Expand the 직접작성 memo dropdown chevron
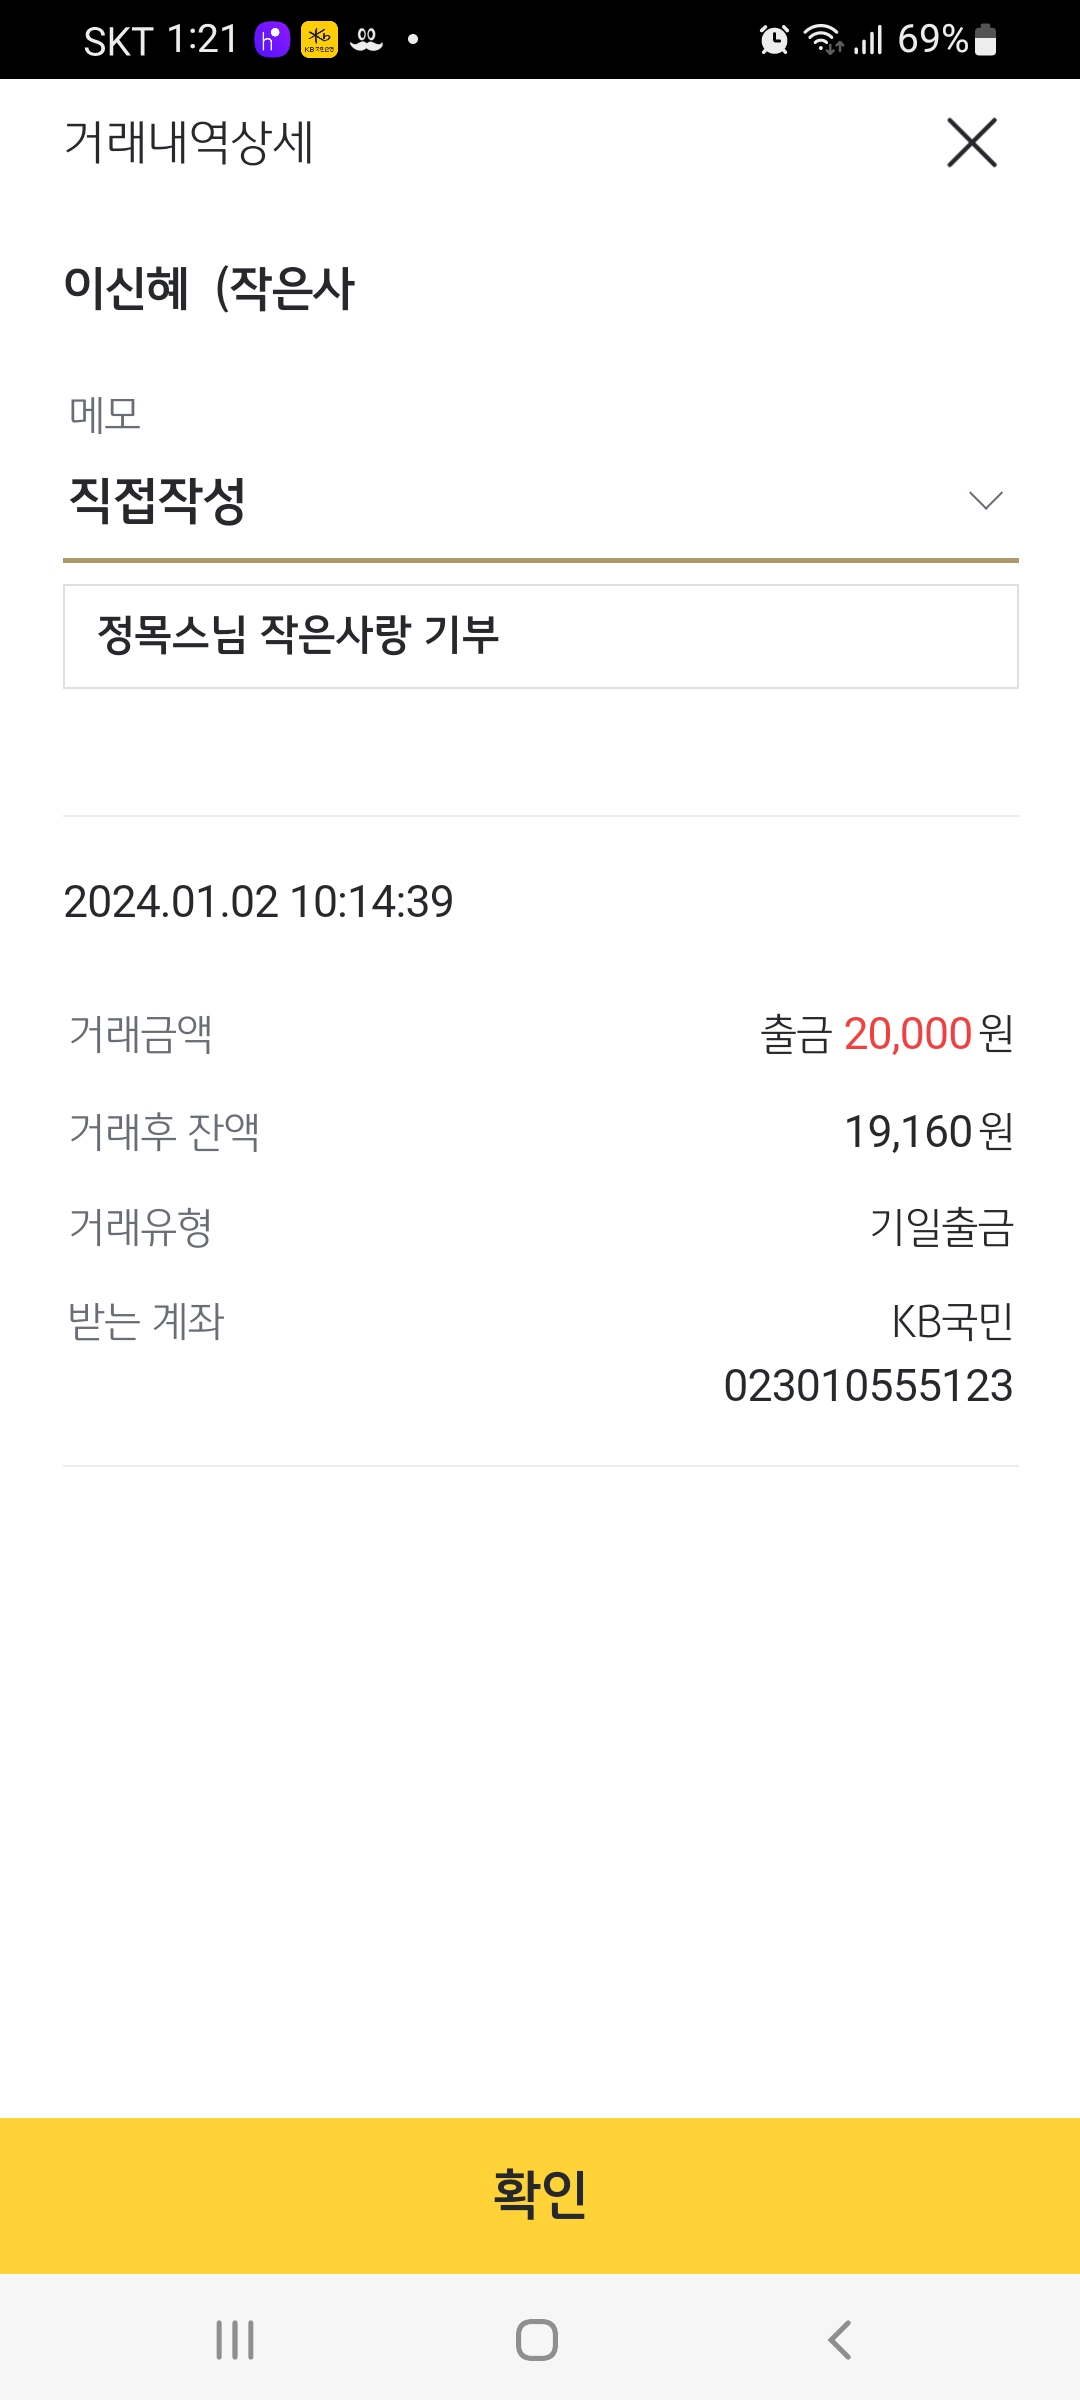 click(985, 501)
